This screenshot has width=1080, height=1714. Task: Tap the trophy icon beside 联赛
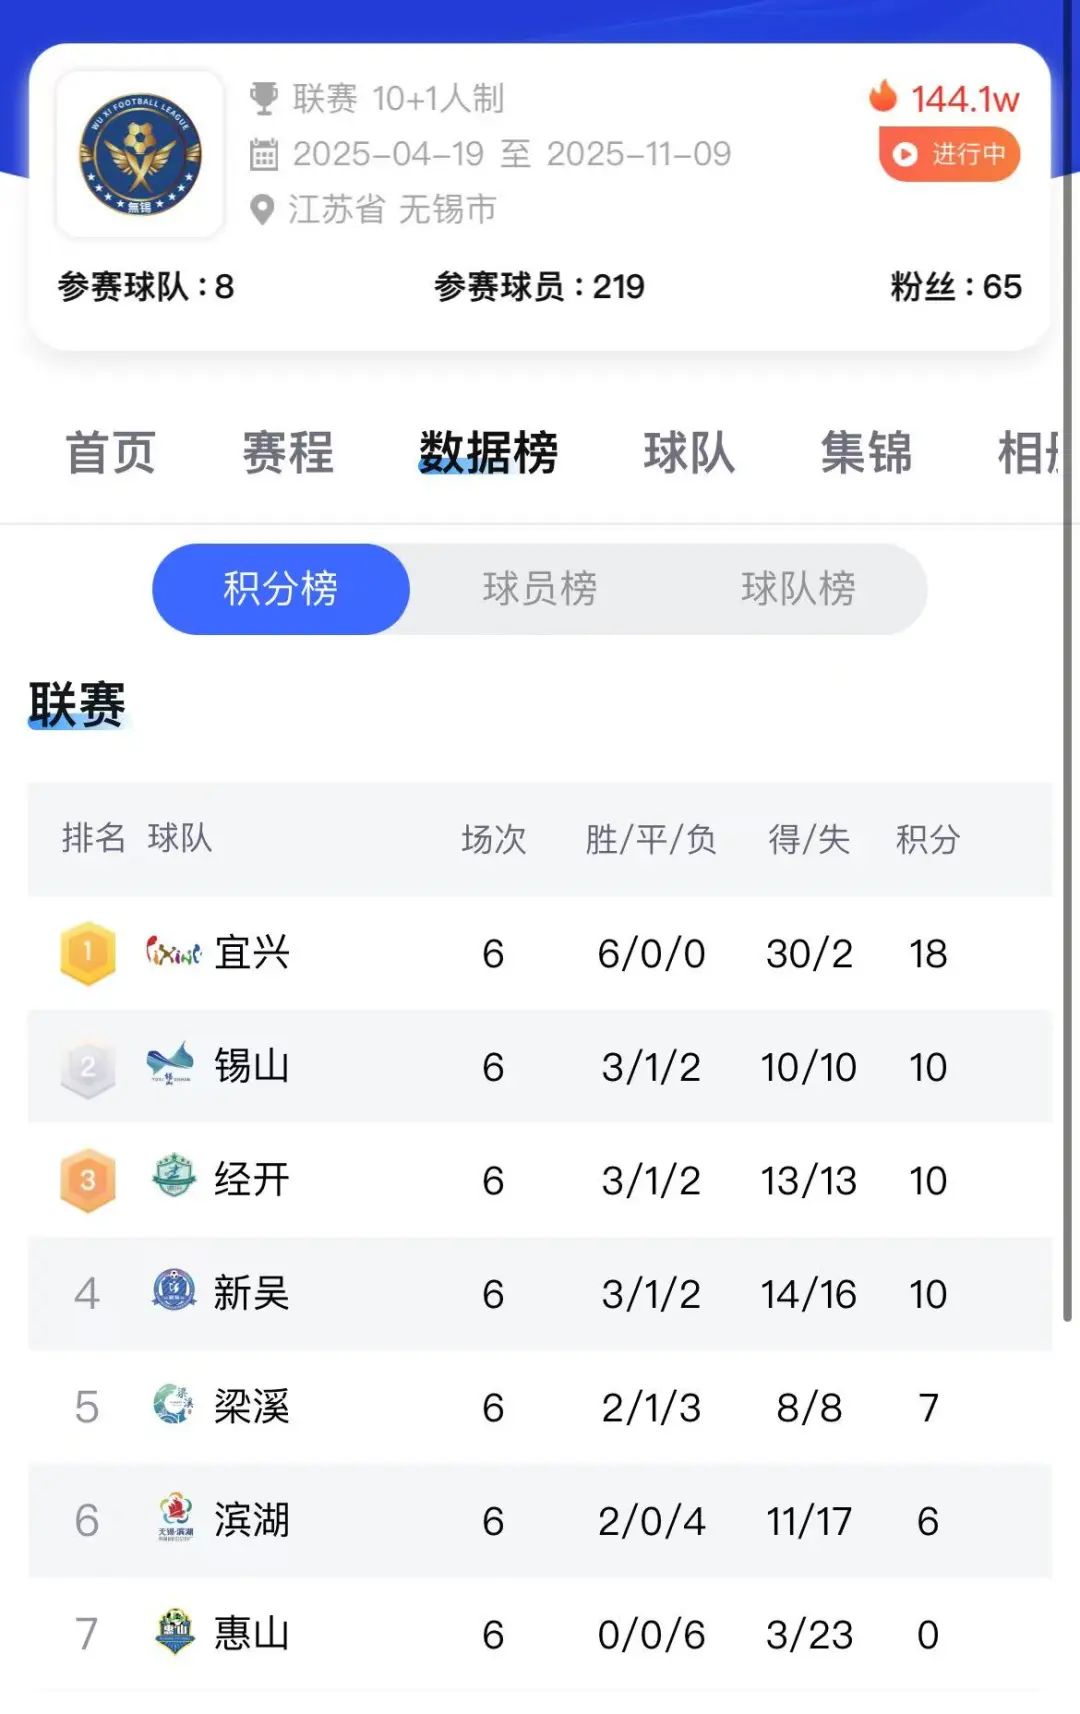click(x=264, y=98)
